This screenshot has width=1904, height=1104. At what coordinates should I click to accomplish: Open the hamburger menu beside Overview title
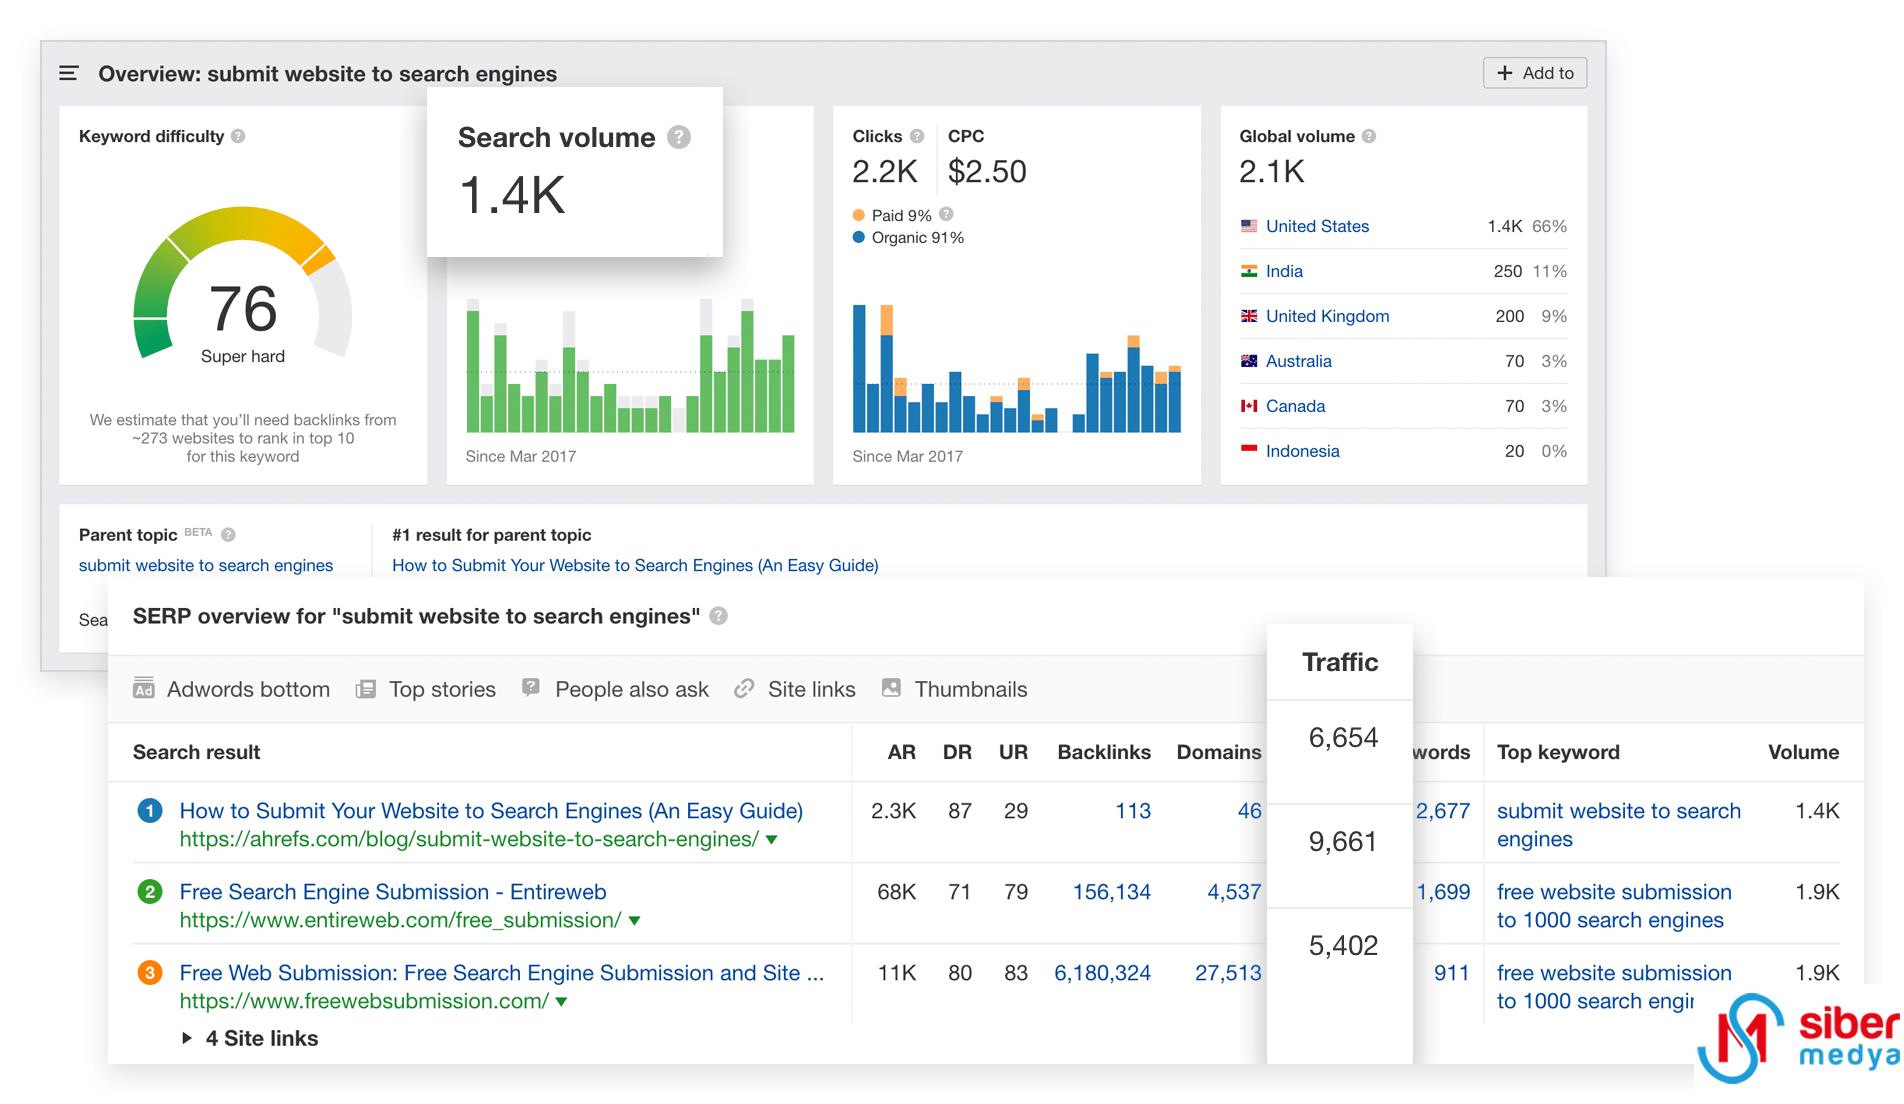tap(69, 73)
